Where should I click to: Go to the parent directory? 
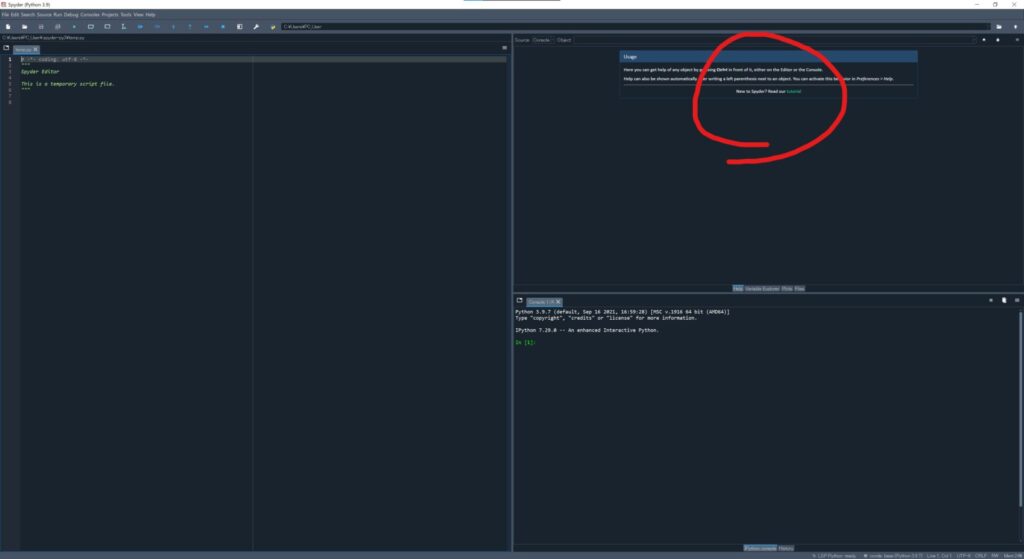click(1015, 27)
